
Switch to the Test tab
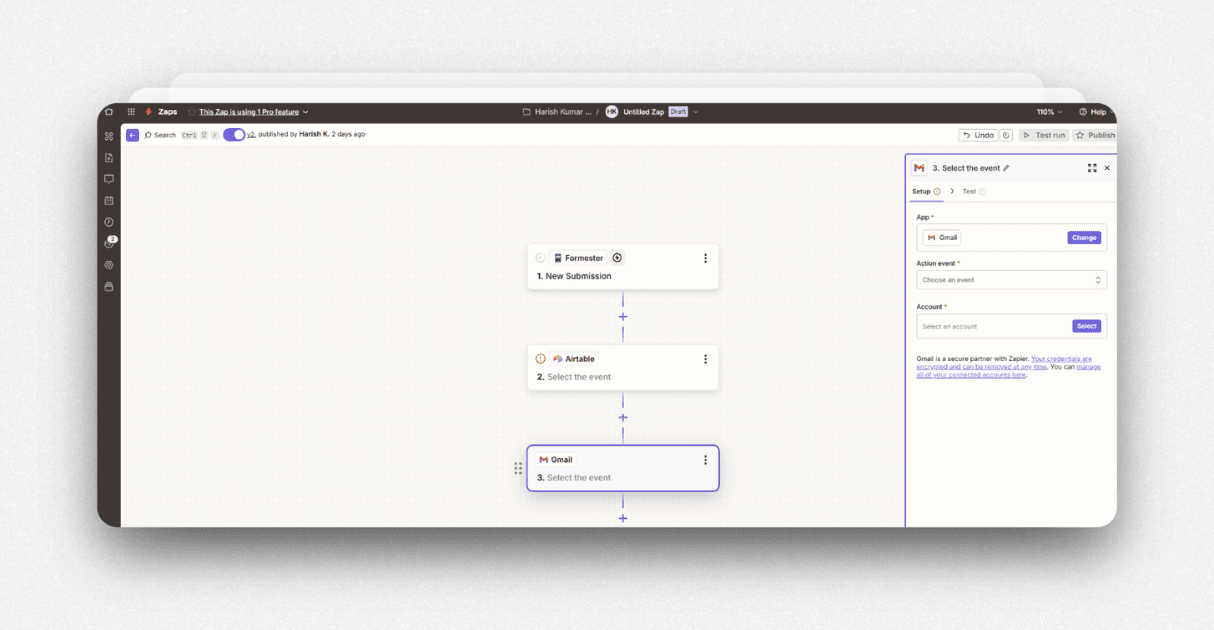coord(974,191)
